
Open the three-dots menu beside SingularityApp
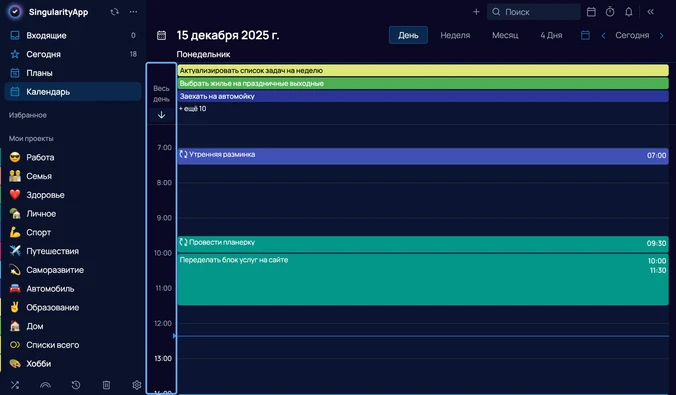pyautogui.click(x=133, y=12)
